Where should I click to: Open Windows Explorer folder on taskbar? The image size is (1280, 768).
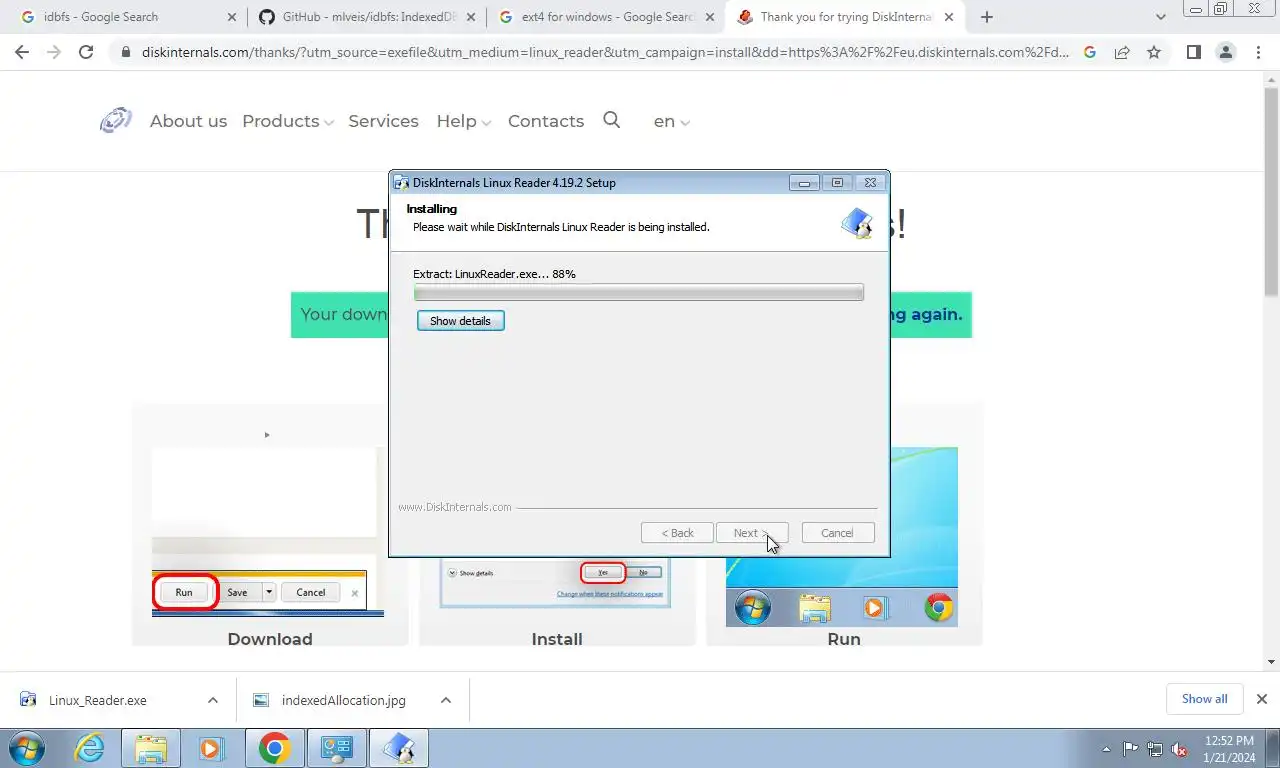point(151,748)
